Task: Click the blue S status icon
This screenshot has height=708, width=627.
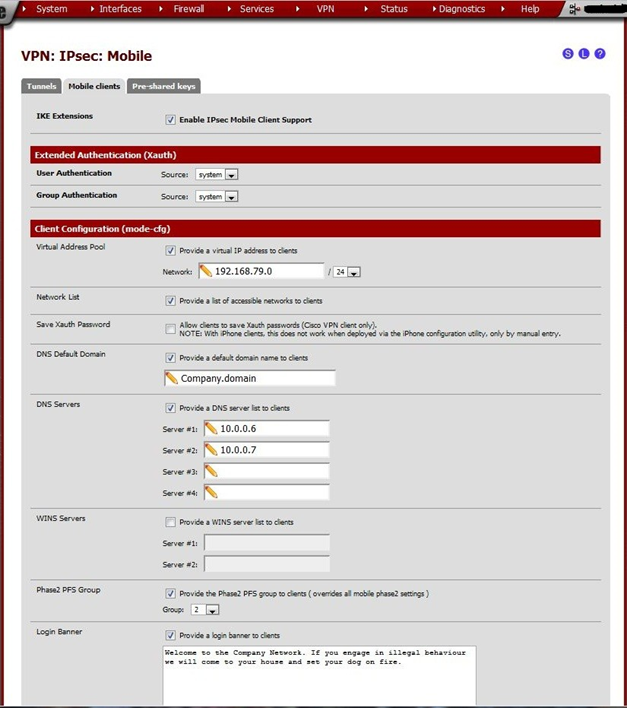Action: [x=568, y=54]
